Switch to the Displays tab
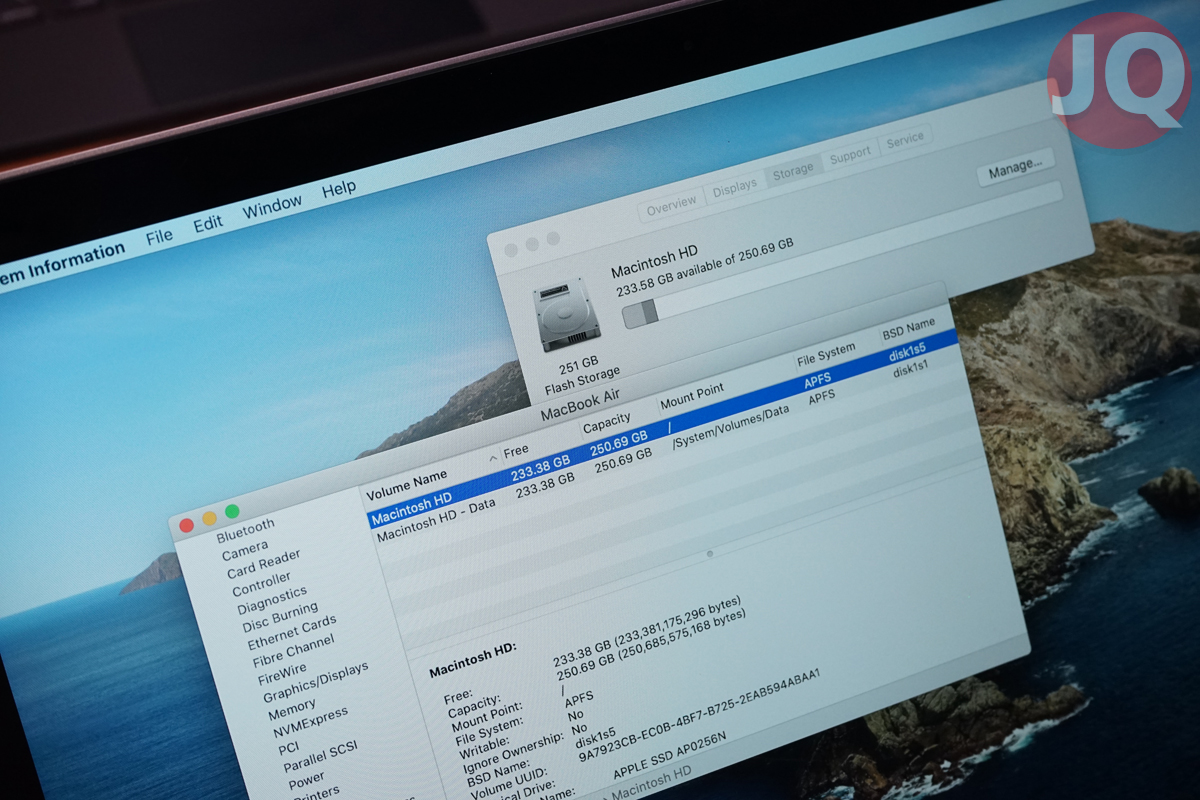1200x800 pixels. pyautogui.click(x=735, y=189)
